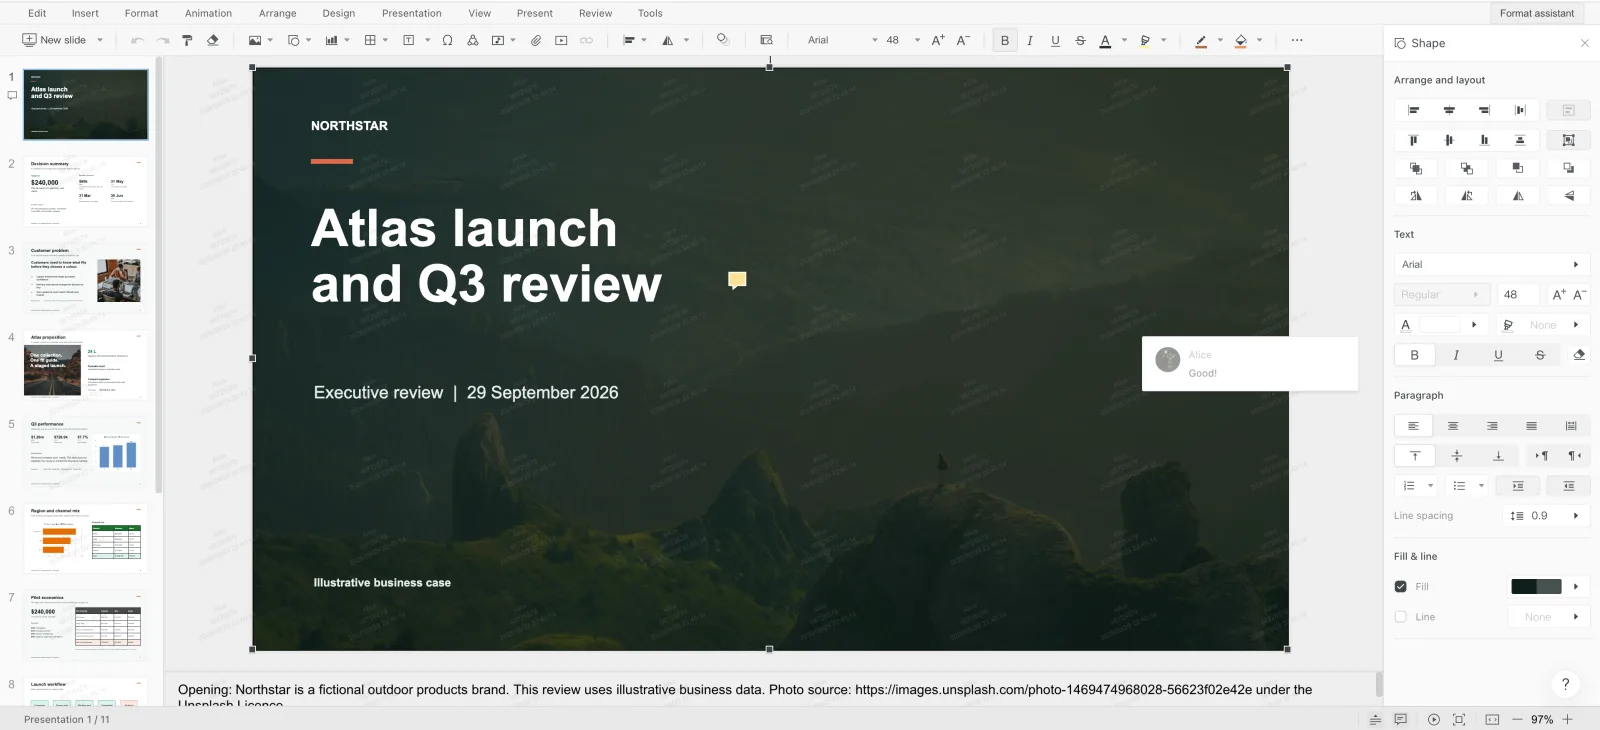1600x730 pixels.
Task: Toggle Italic in the Shape panel
Action: point(1456,355)
